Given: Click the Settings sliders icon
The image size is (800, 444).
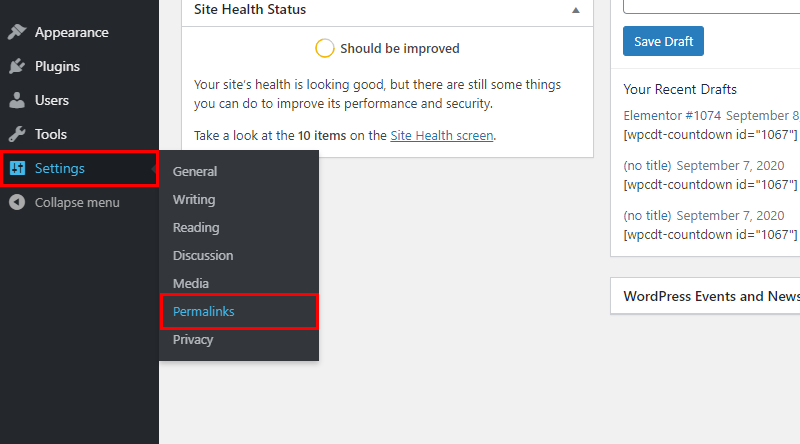Looking at the screenshot, I should [x=17, y=168].
